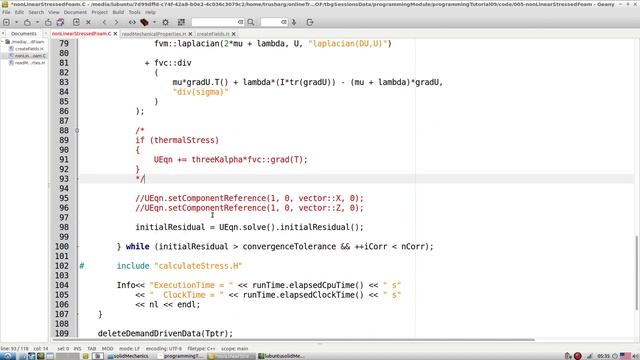Navigate back one location arrow
The height and width of the screenshot is (360, 640).
104,22
